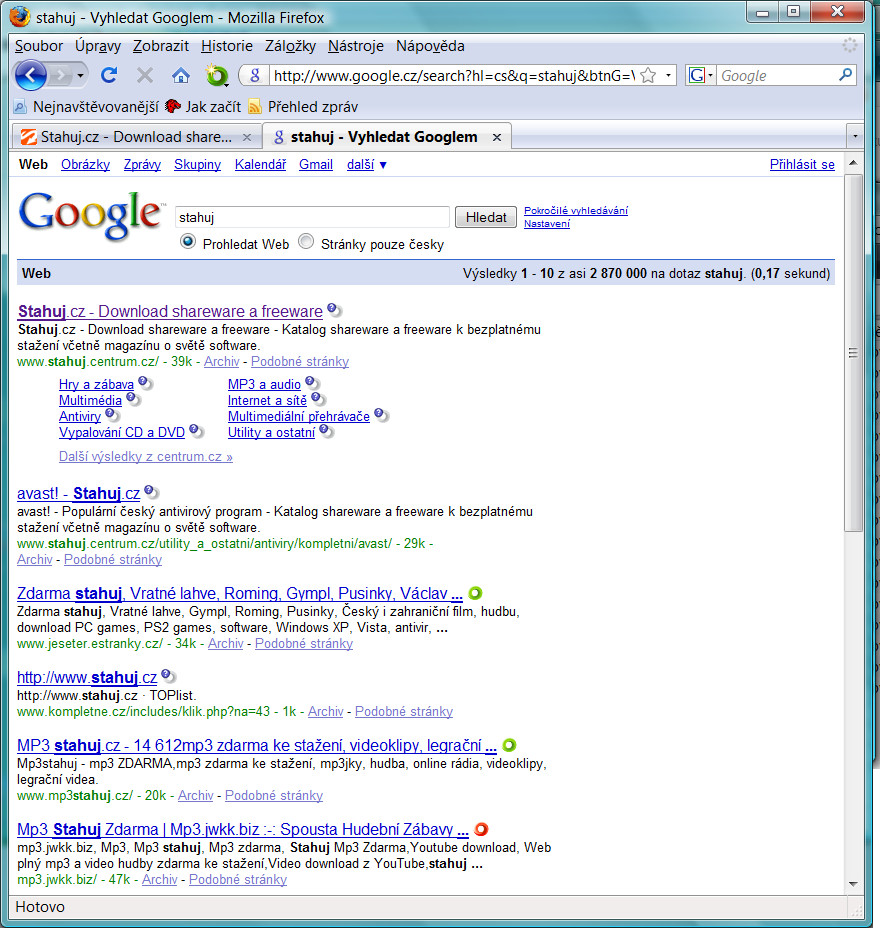
Task: Expand the další dropdown link
Action: (366, 165)
